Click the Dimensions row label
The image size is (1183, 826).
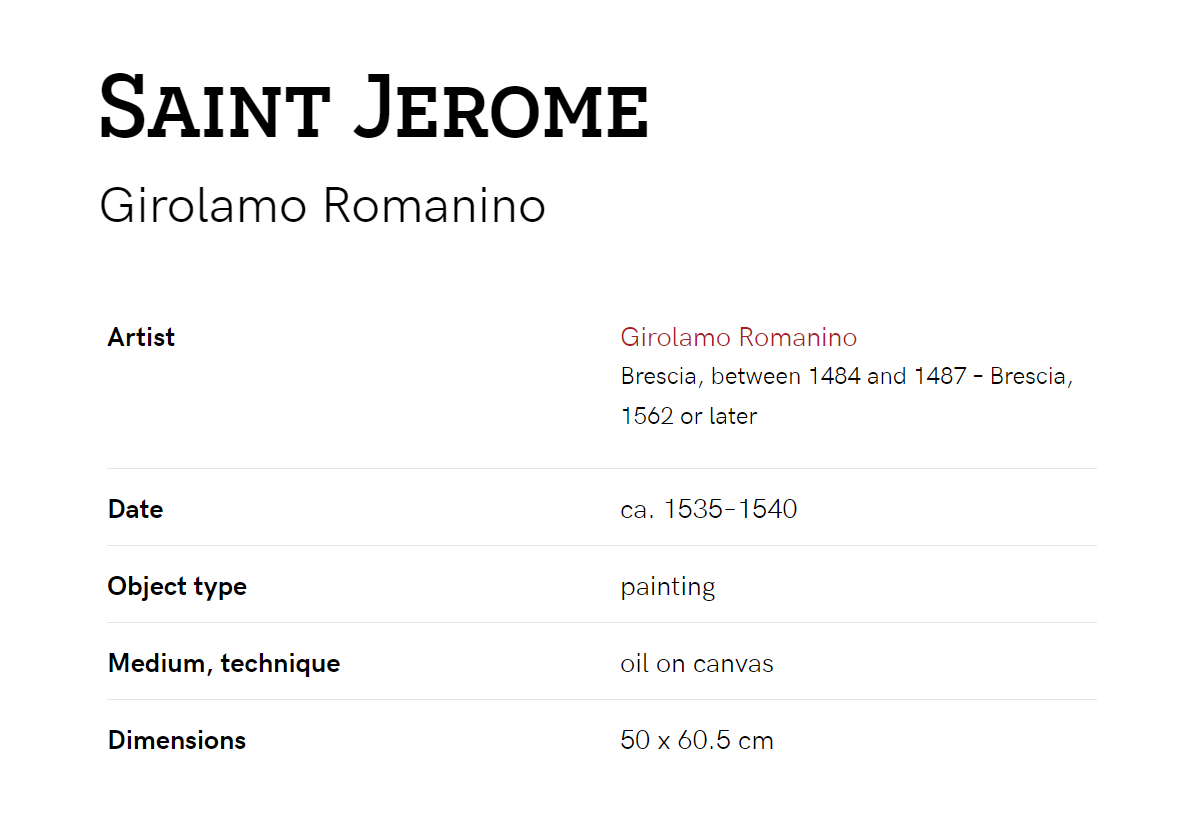pyautogui.click(x=177, y=740)
